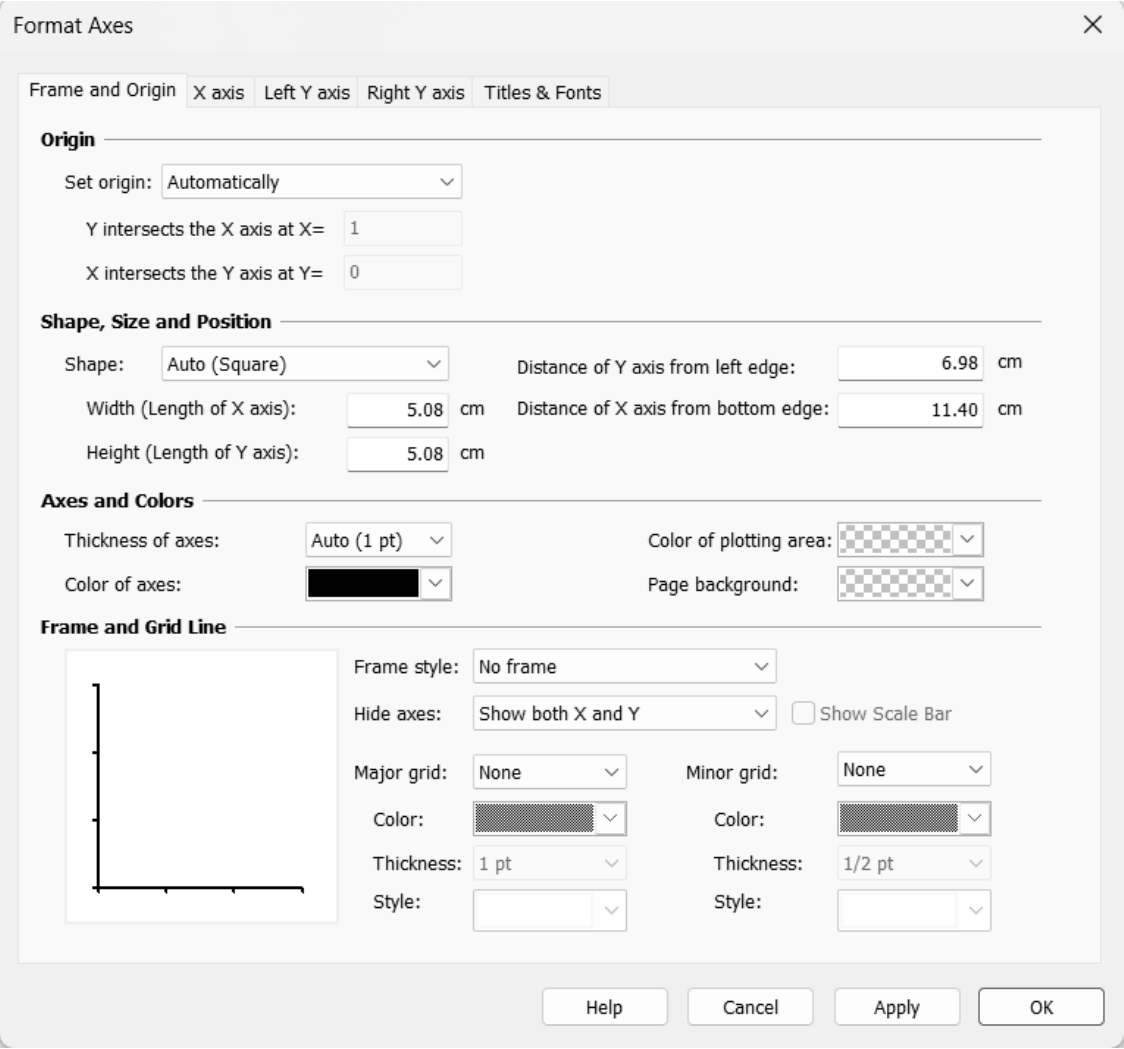Open the Minor grid Style dropdown
1124x1049 pixels.
tap(914, 911)
